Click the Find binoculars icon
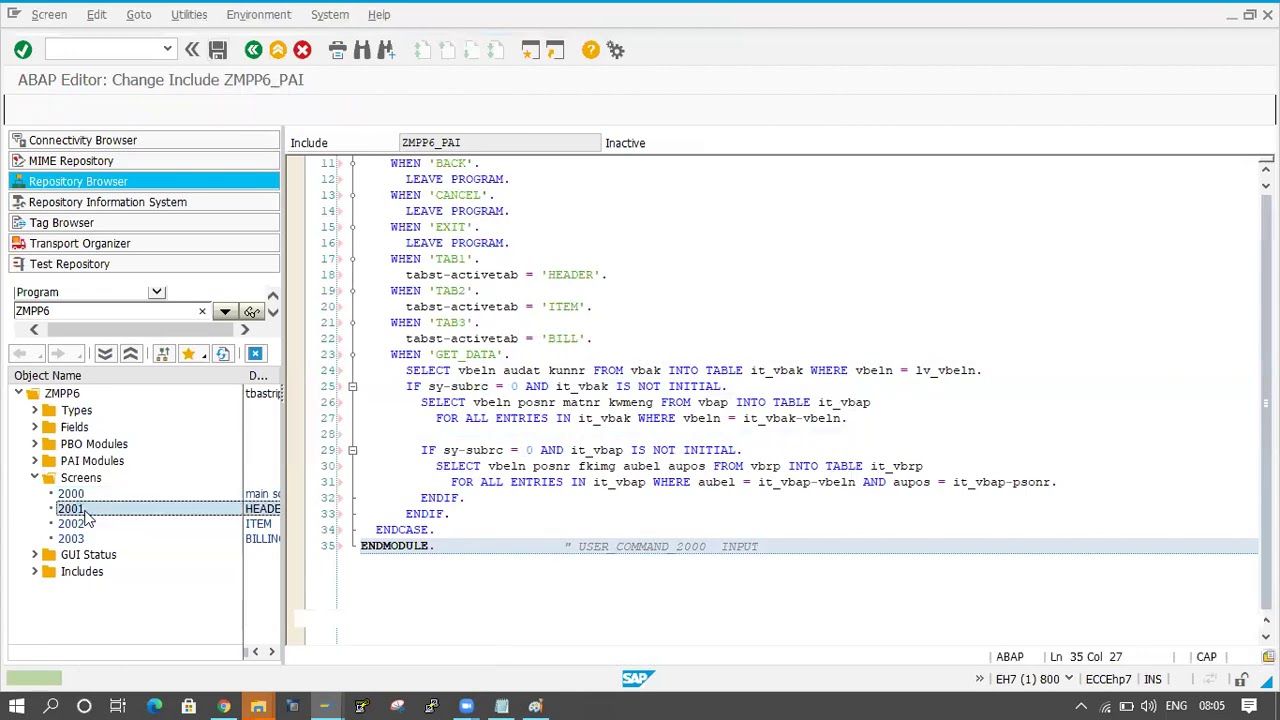1280x720 pixels. [362, 50]
